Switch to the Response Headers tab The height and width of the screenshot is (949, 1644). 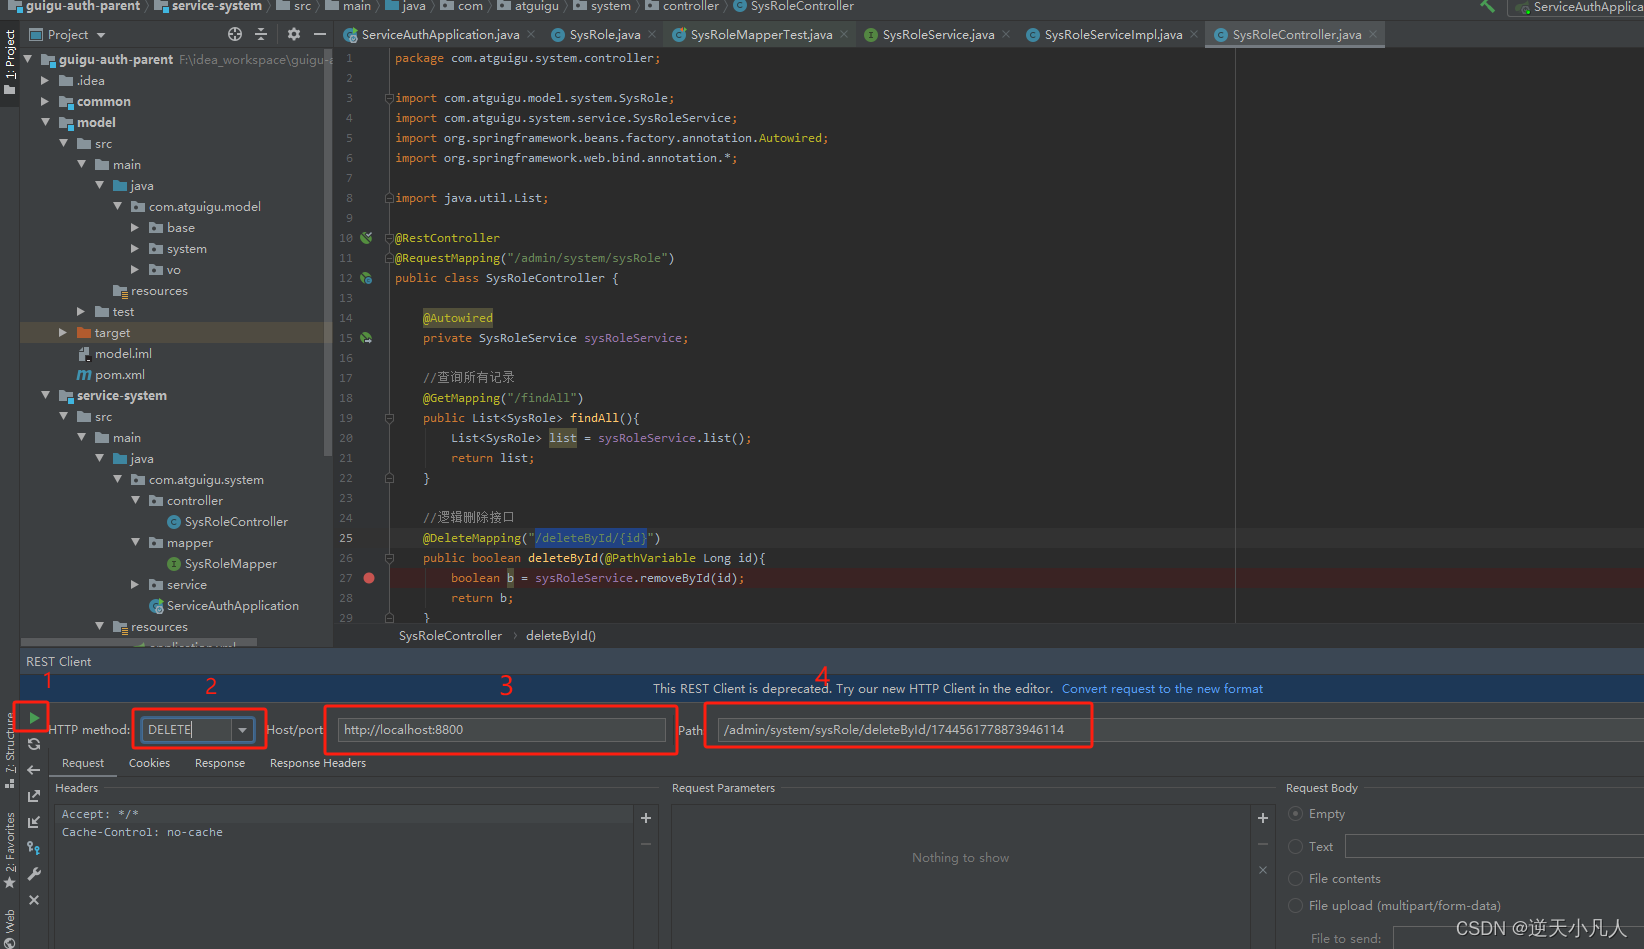point(317,762)
